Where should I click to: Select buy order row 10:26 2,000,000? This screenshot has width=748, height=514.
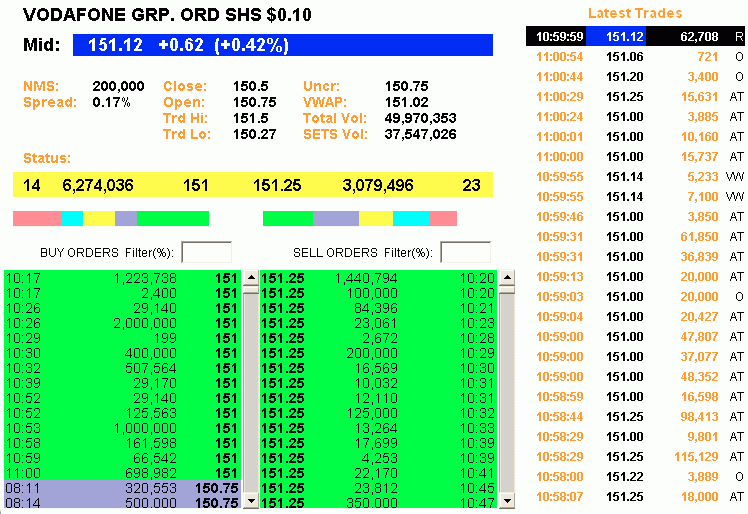(x=123, y=323)
